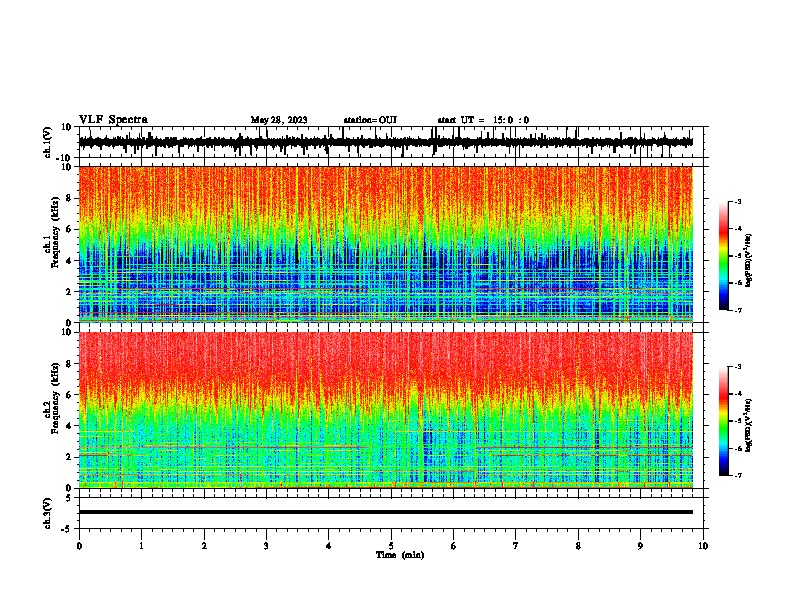The height and width of the screenshot is (612, 792).
Task: Click the ch.2 "Frequency (kHz)" axis label
Action: [x=56, y=398]
